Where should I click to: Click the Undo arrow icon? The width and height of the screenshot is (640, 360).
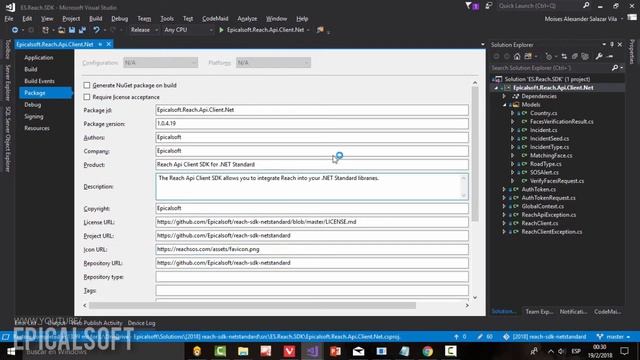(x=96, y=30)
